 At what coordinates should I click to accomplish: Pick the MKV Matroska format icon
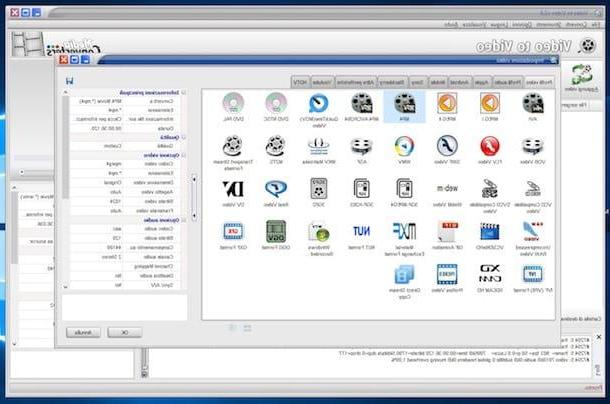pyautogui.click(x=319, y=146)
